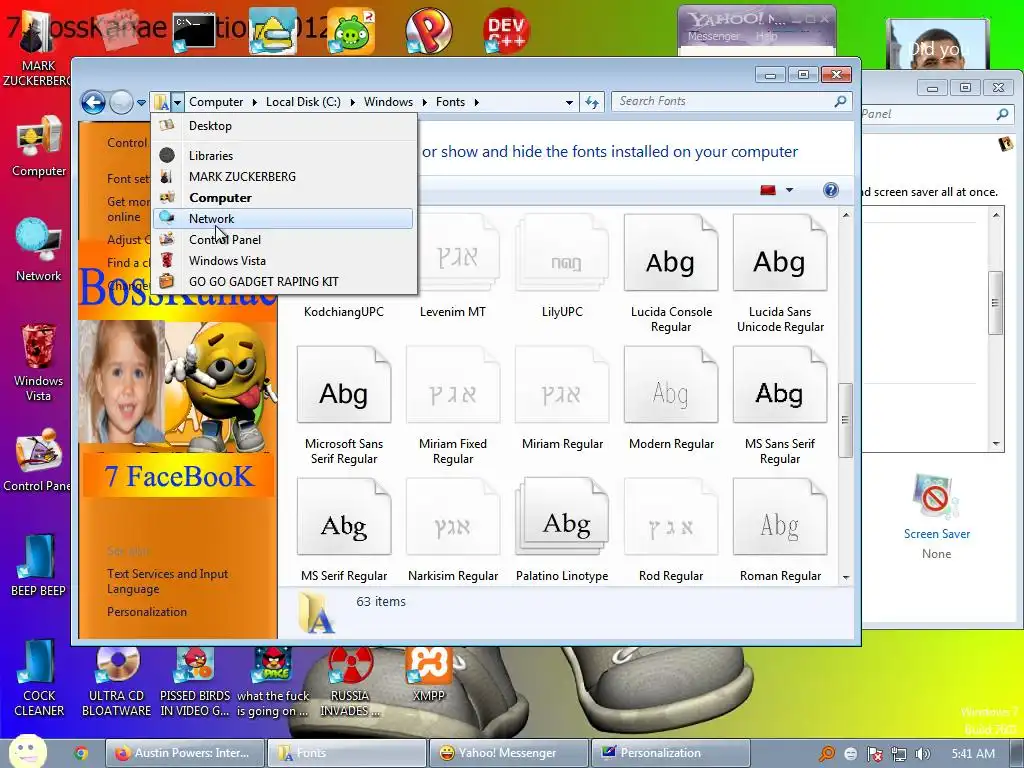Click the volume speaker tray icon
This screenshot has height=768, width=1024.
[x=922, y=754]
